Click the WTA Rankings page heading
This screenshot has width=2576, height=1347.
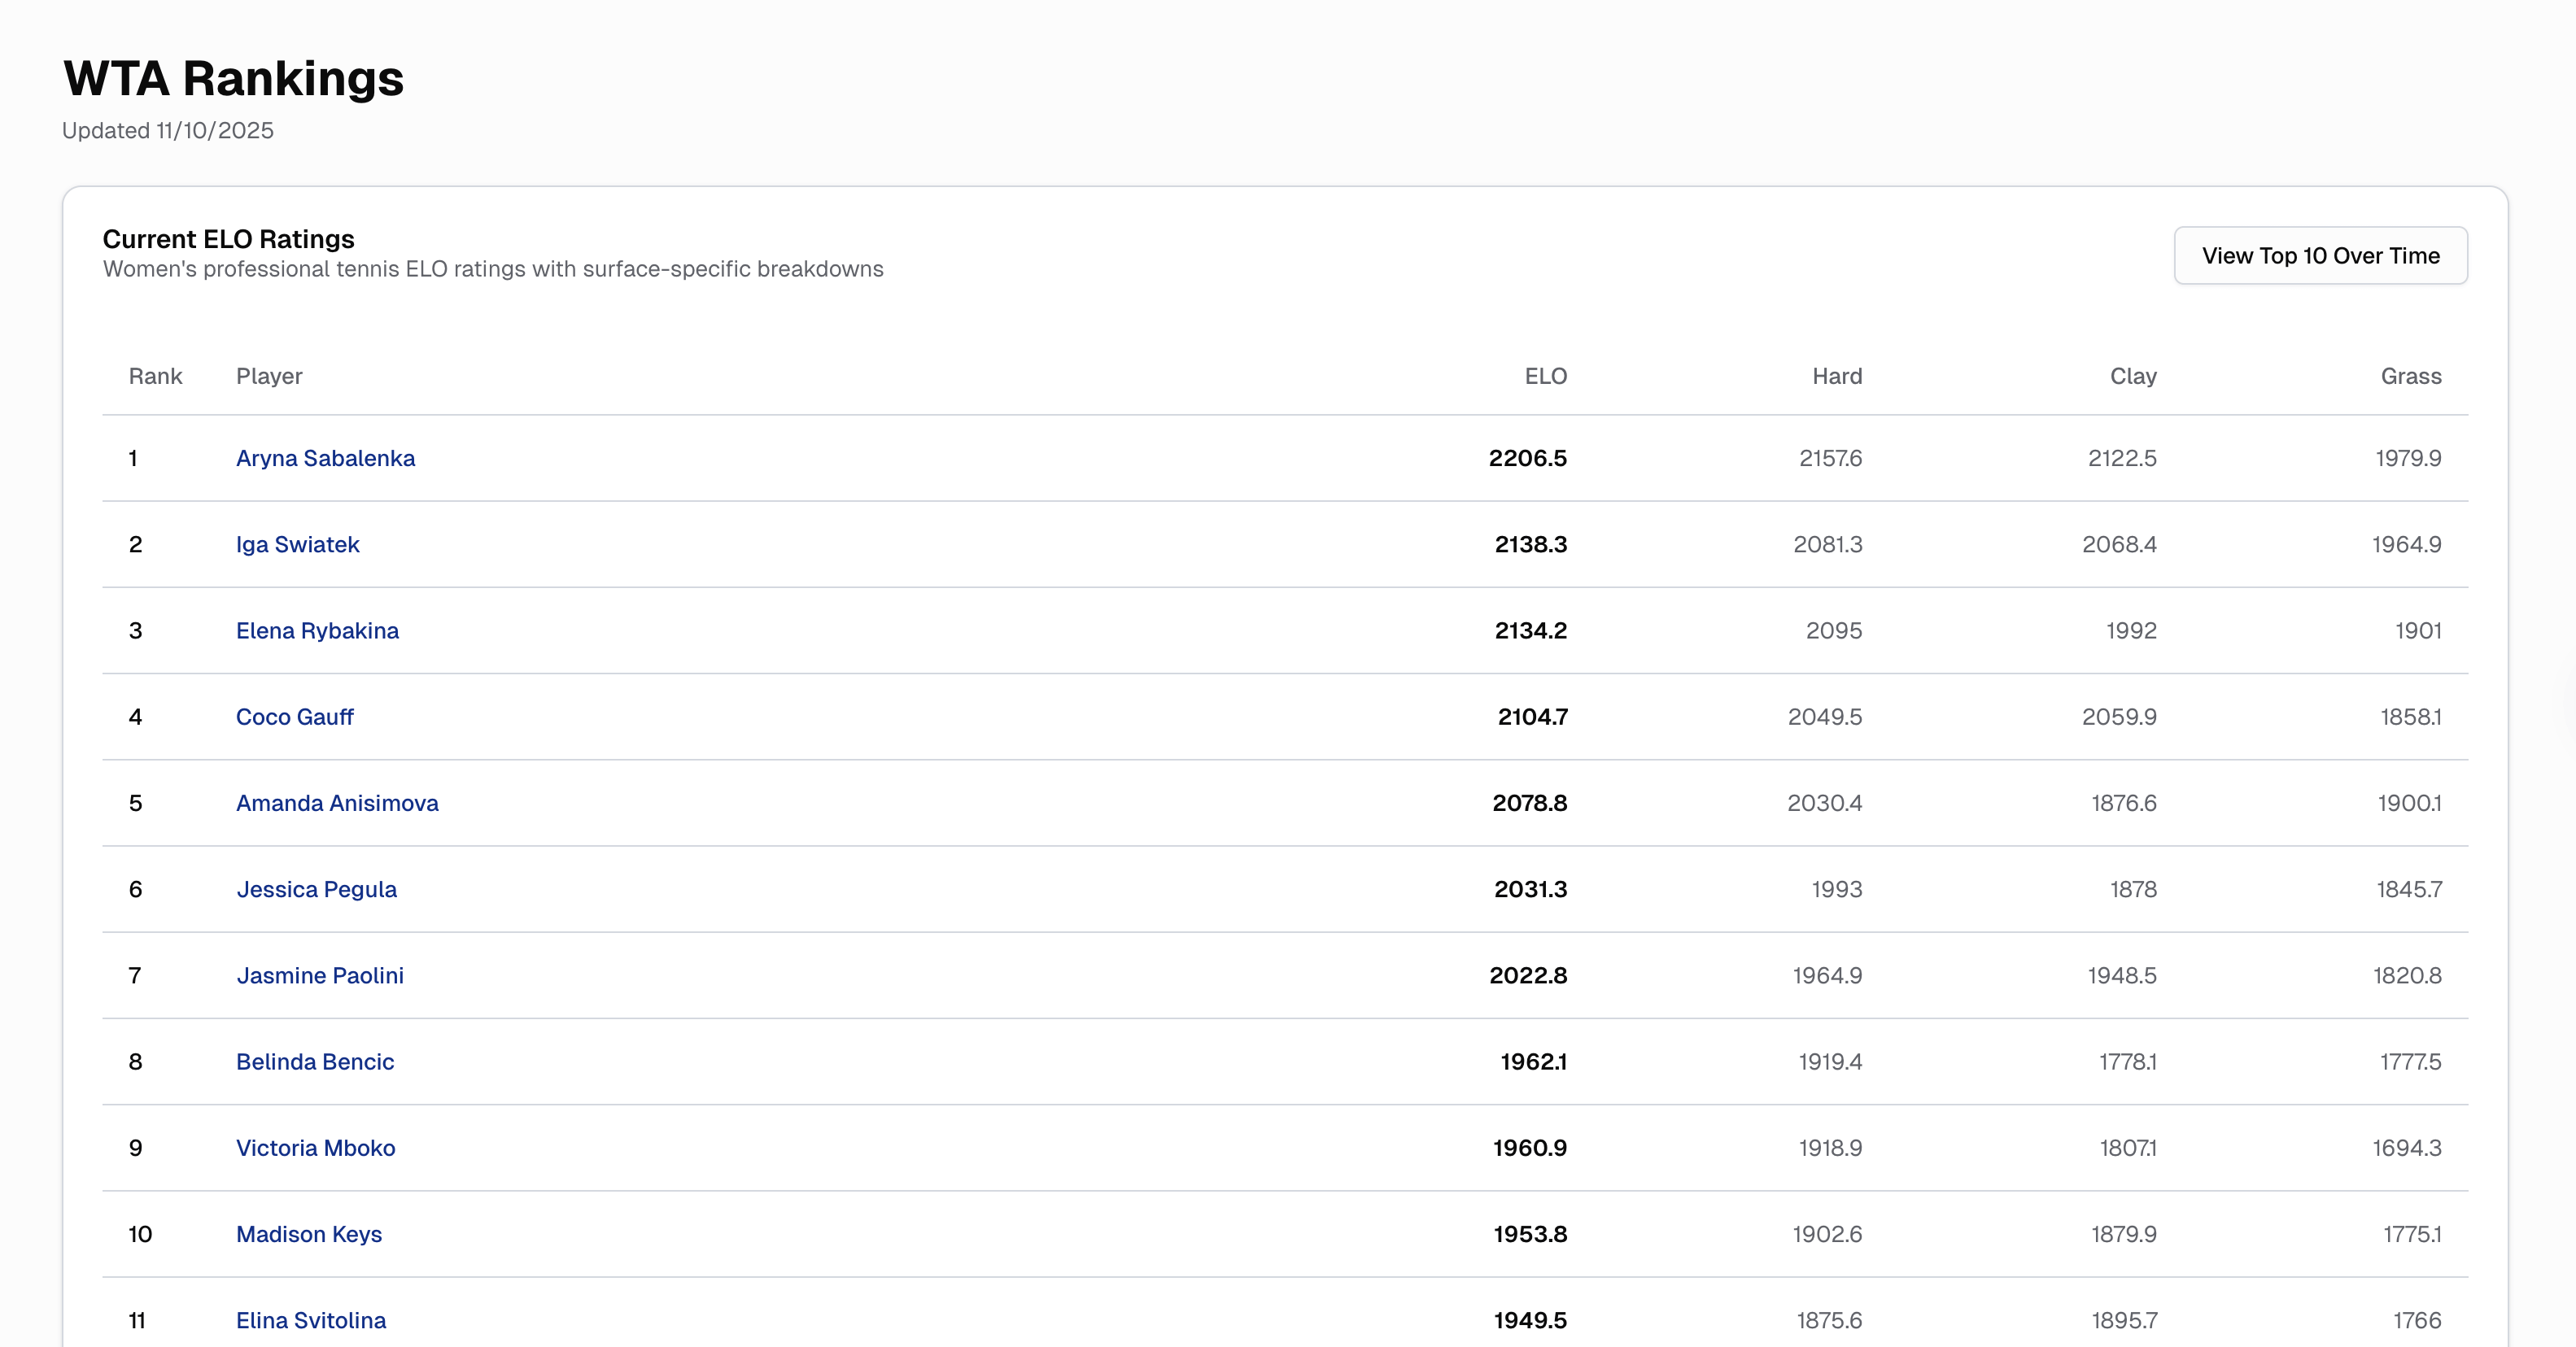(x=233, y=78)
